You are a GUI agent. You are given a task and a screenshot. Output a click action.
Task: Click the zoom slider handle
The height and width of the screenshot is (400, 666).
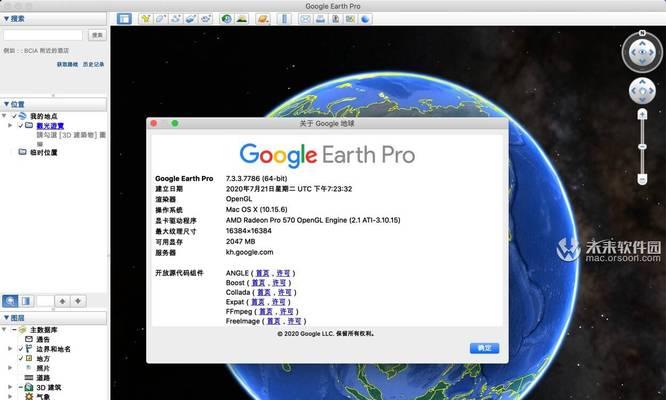642,146
